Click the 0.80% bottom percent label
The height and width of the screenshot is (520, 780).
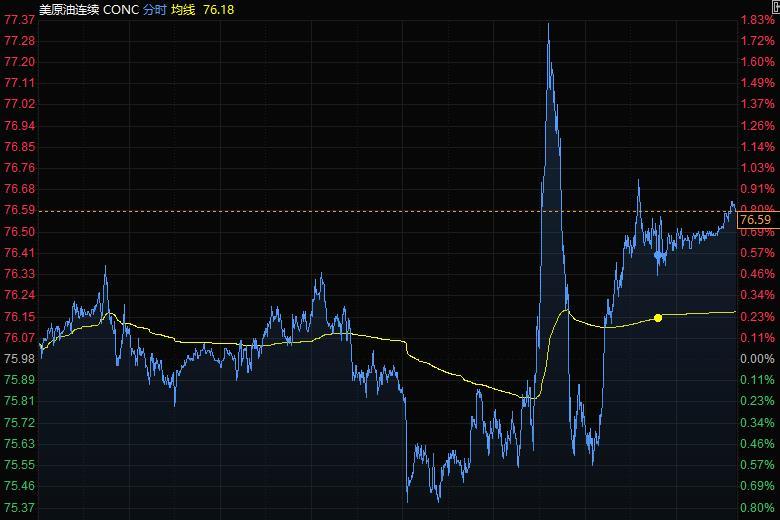pos(758,507)
